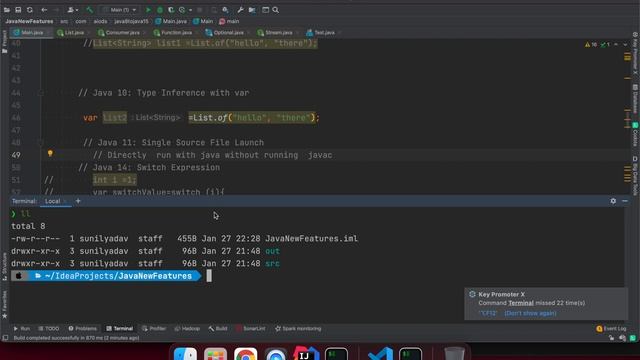Image resolution: width=640 pixels, height=360 pixels.
Task: Switch to the List.java editor tab
Action: (x=71, y=32)
